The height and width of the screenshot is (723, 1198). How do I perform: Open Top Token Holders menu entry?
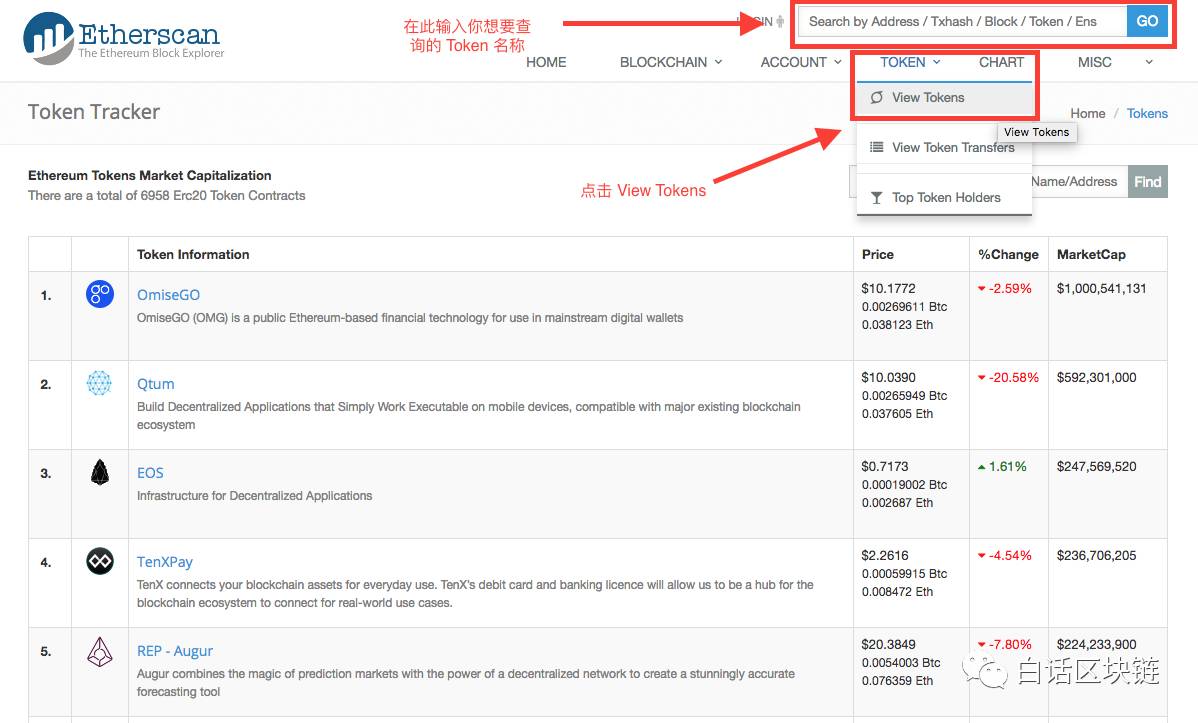(944, 198)
